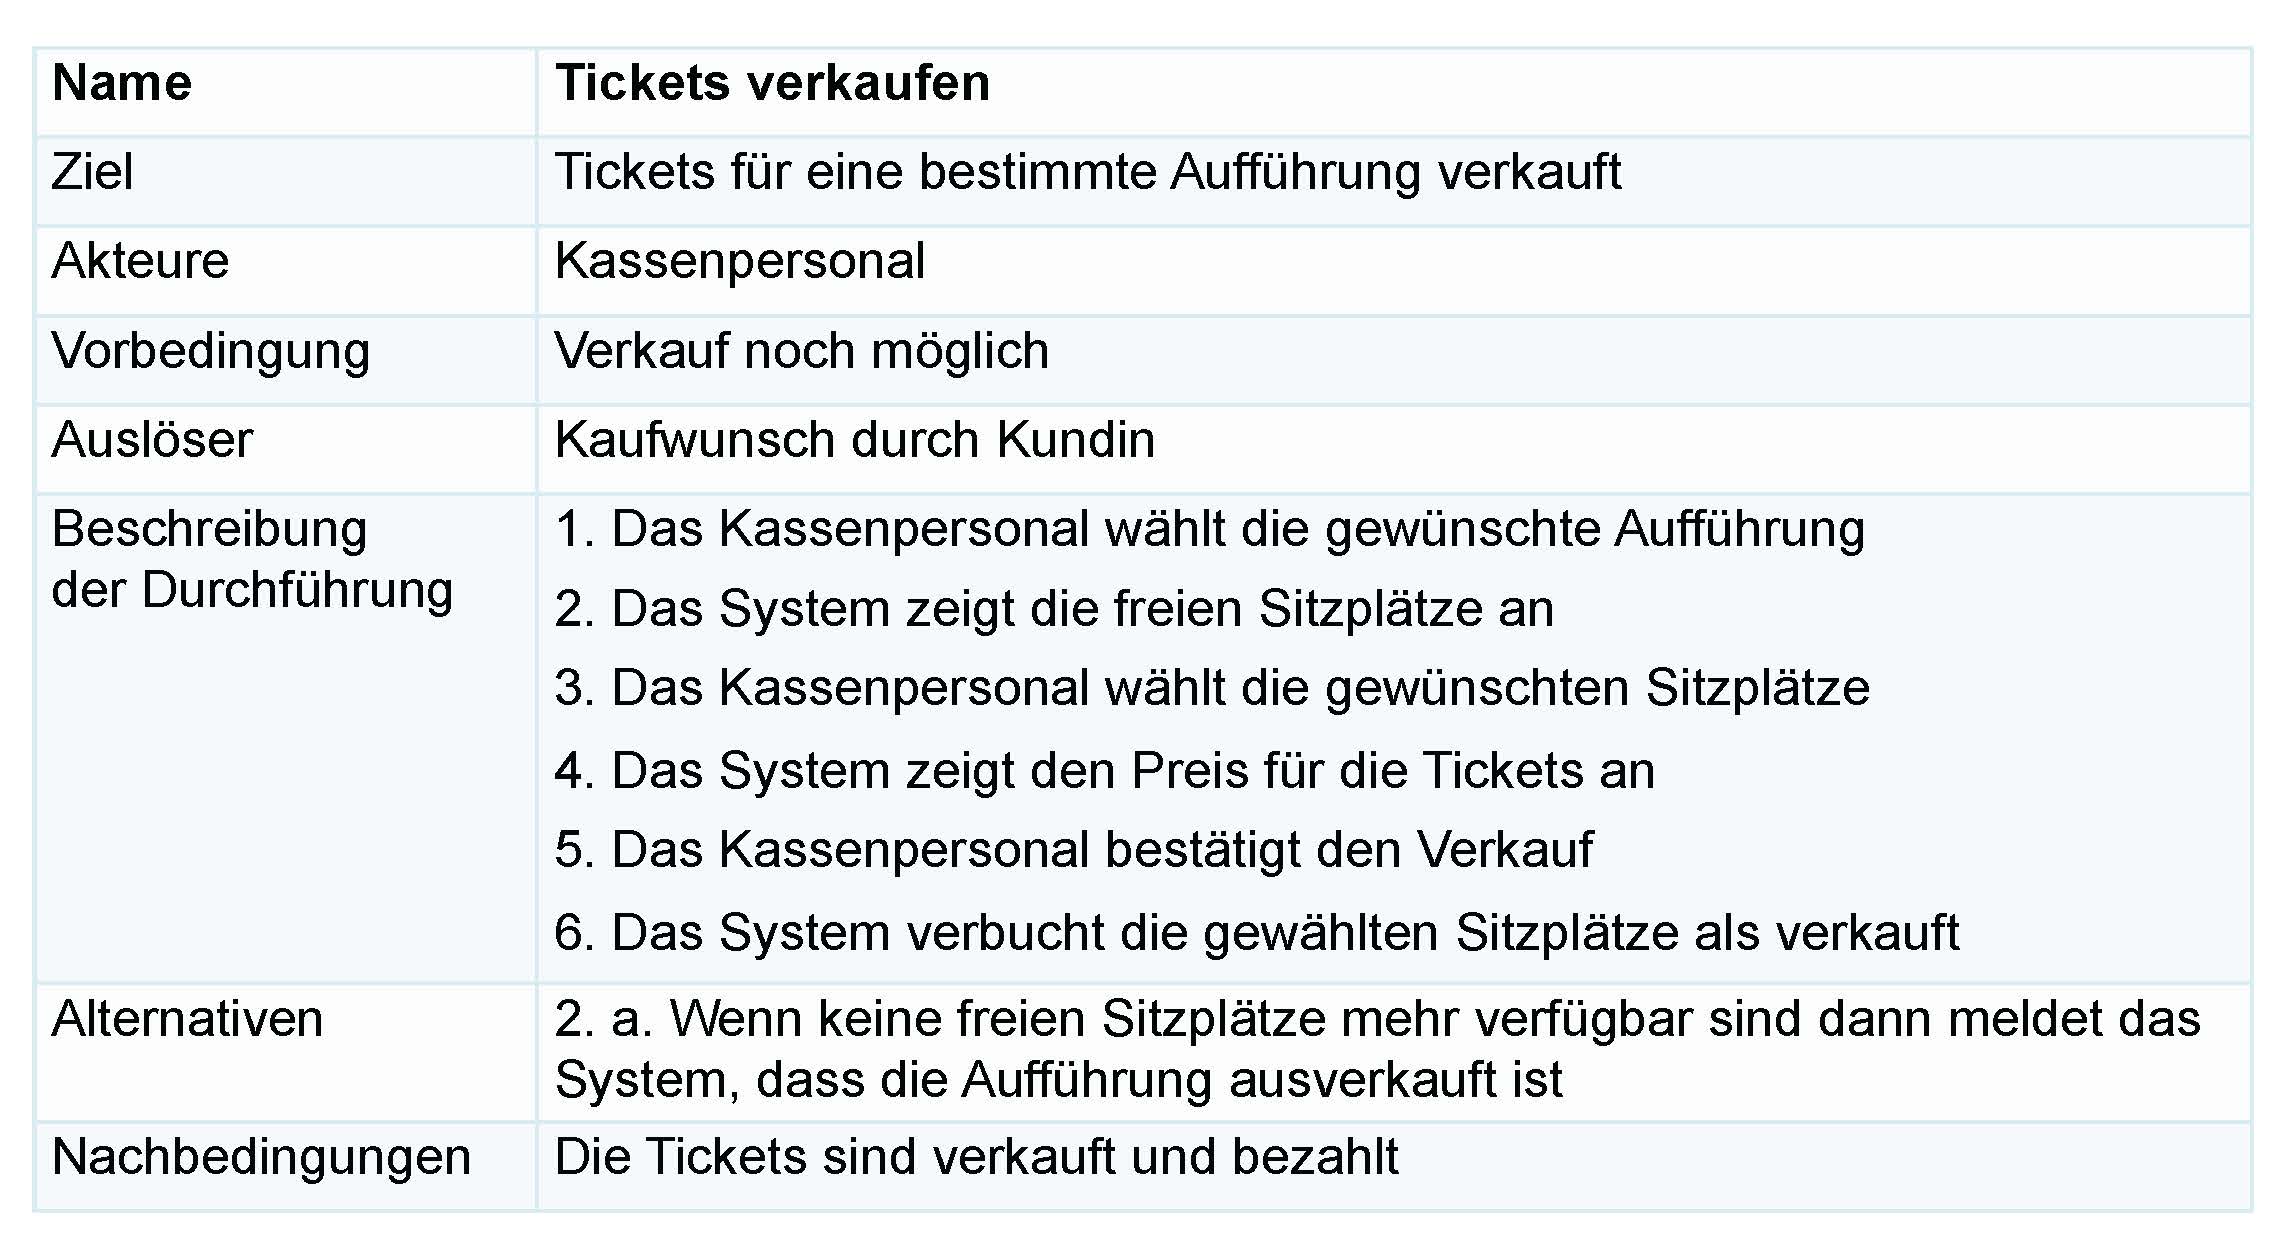Image resolution: width=2295 pixels, height=1235 pixels.
Task: Select the 'Ziel' row label
Action: [x=92, y=172]
